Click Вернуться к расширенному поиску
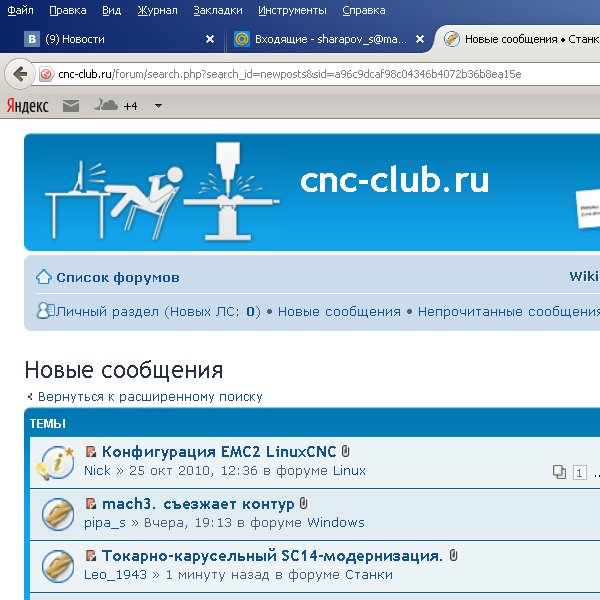 pyautogui.click(x=150, y=396)
